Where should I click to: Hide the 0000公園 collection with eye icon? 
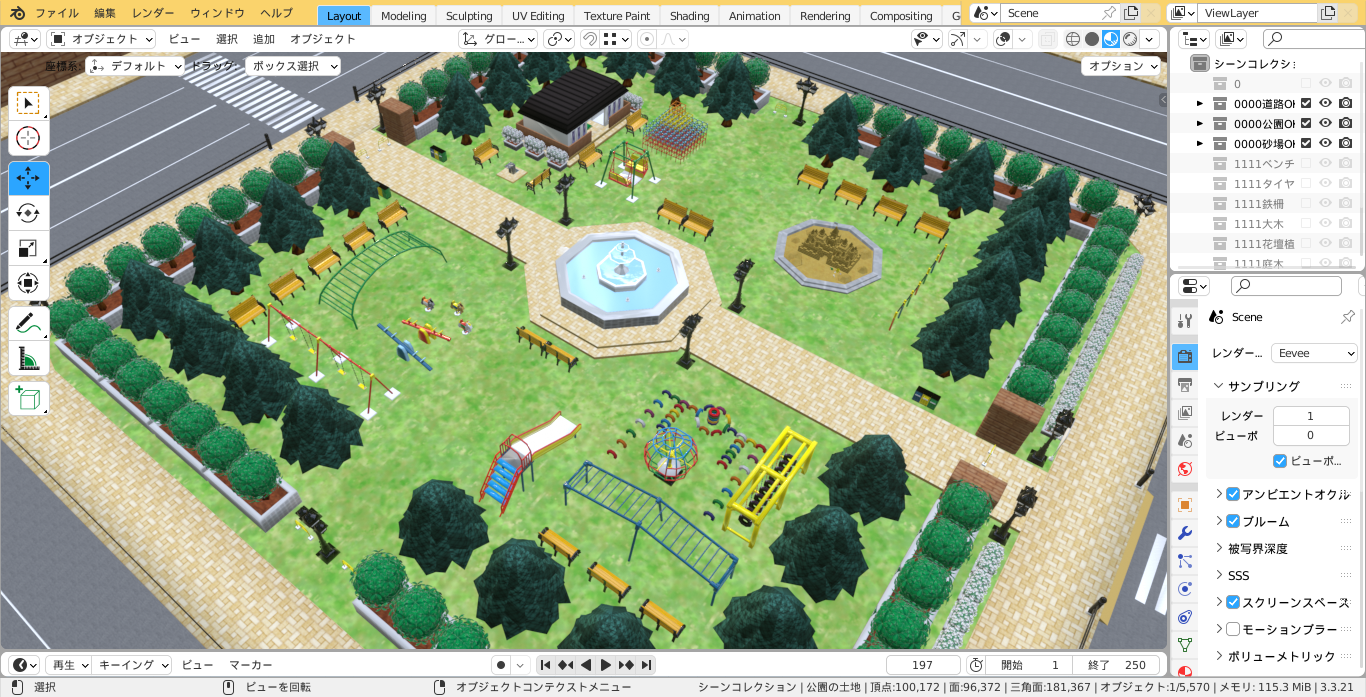point(1326,123)
